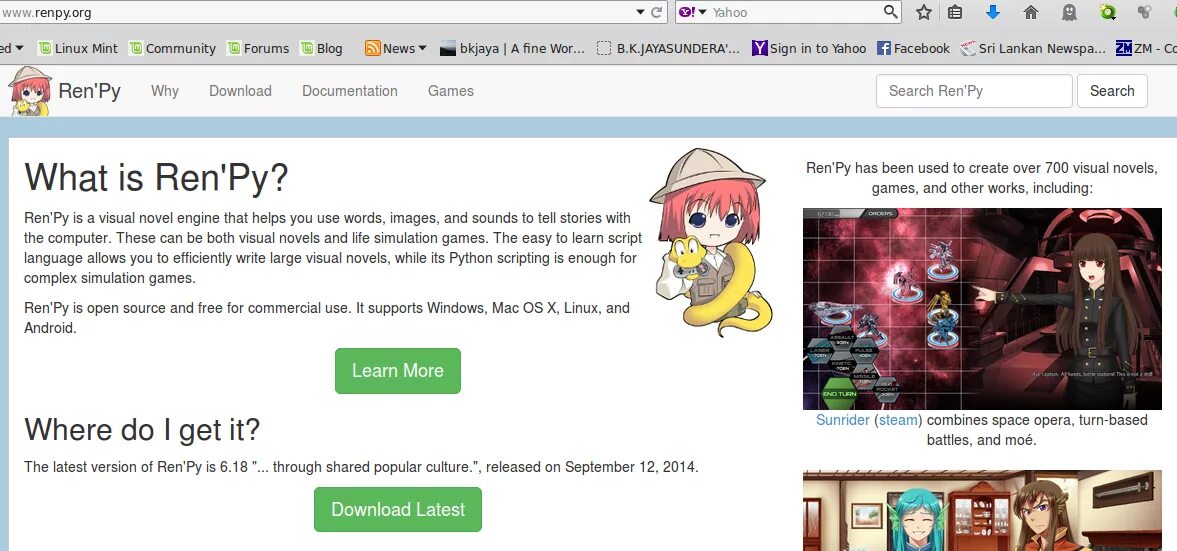Click the magnifier icon in the Yahoo search box
1177x551 pixels.
pyautogui.click(x=890, y=11)
